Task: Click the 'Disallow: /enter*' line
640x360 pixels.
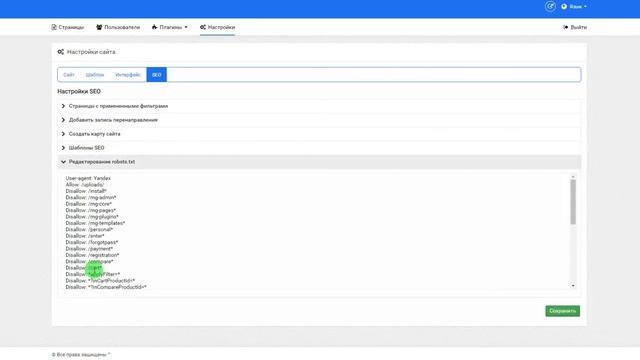Action: click(85, 236)
